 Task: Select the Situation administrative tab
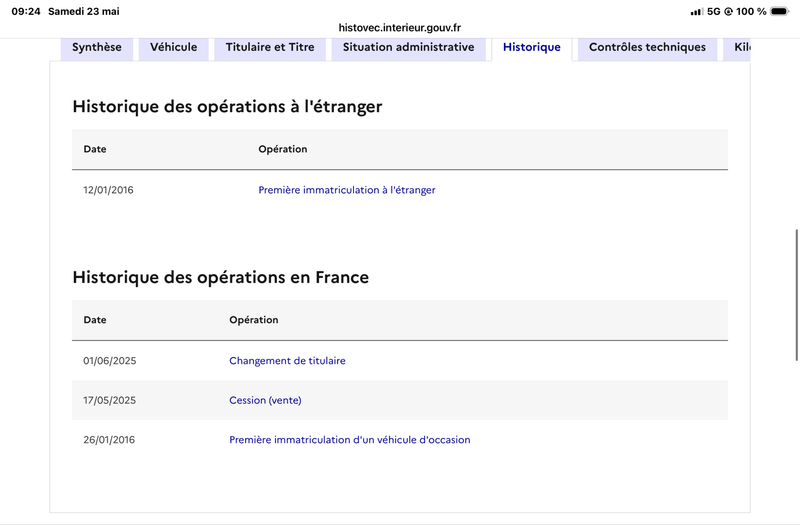409,47
